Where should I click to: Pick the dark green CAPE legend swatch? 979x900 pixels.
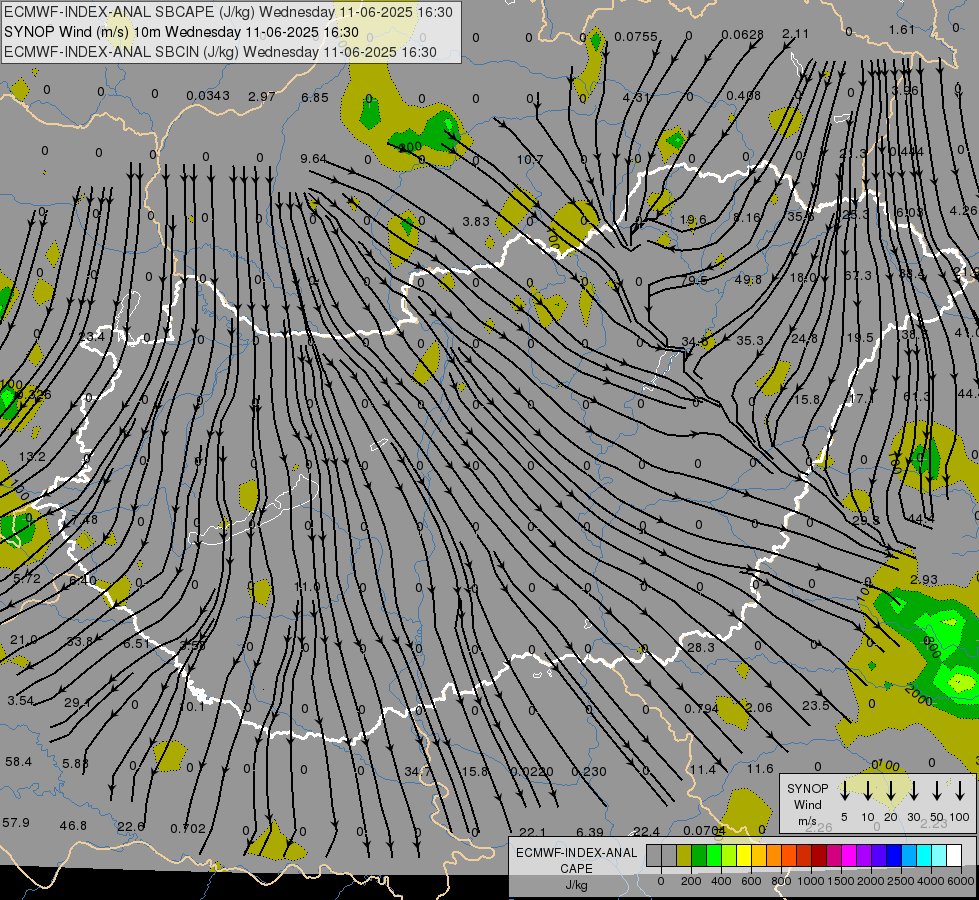coord(699,856)
